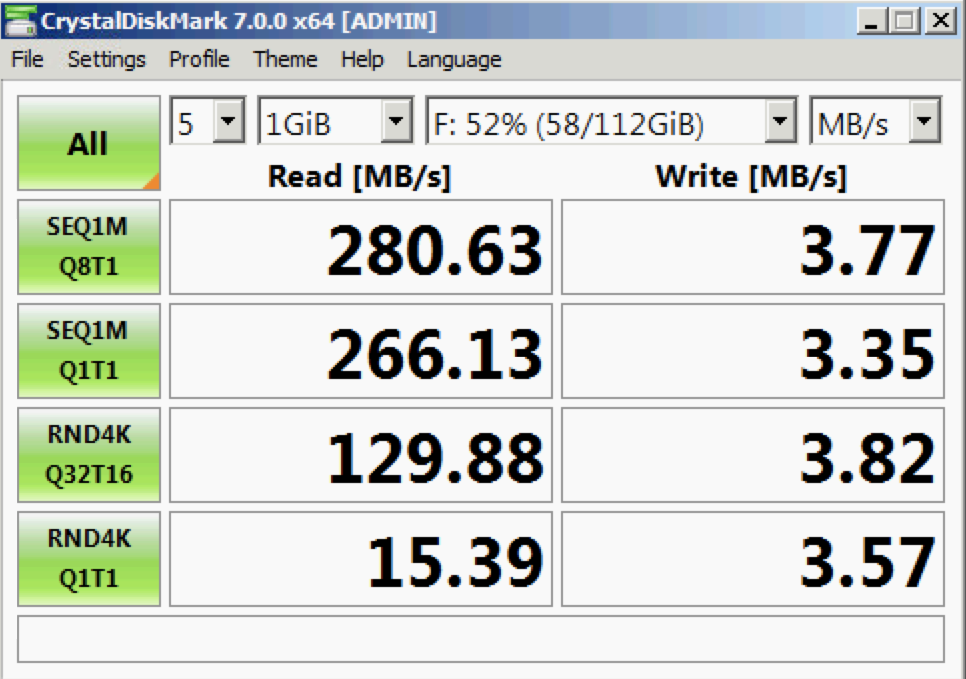This screenshot has height=679, width=966.
Task: Maximize the CrystalDiskMark window
Action: point(904,21)
